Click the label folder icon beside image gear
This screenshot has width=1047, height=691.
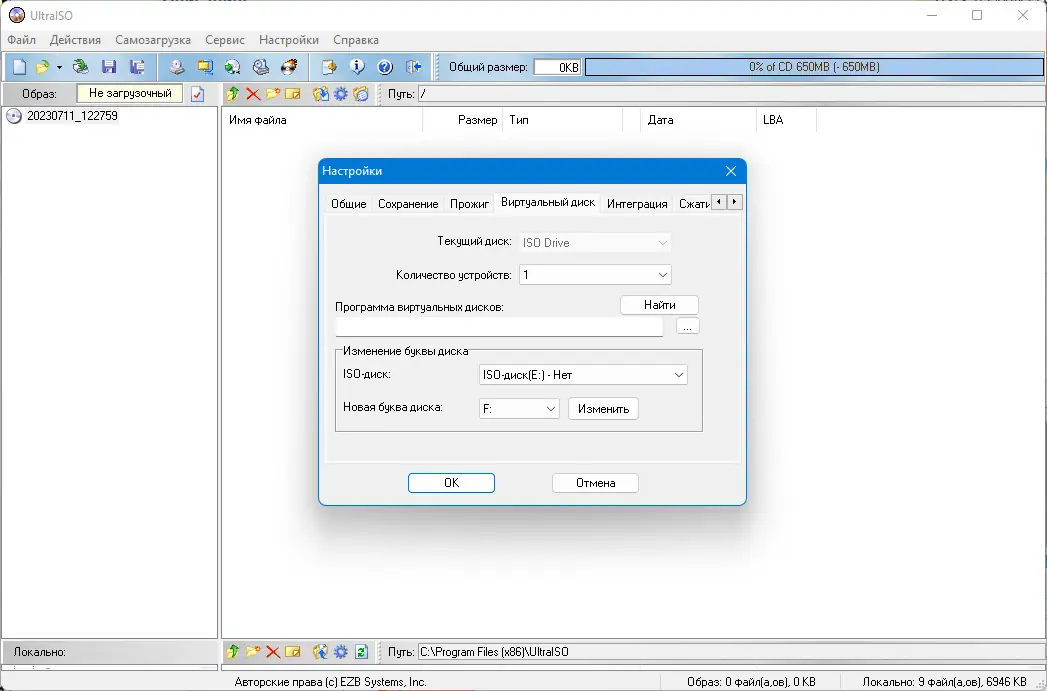pos(361,94)
